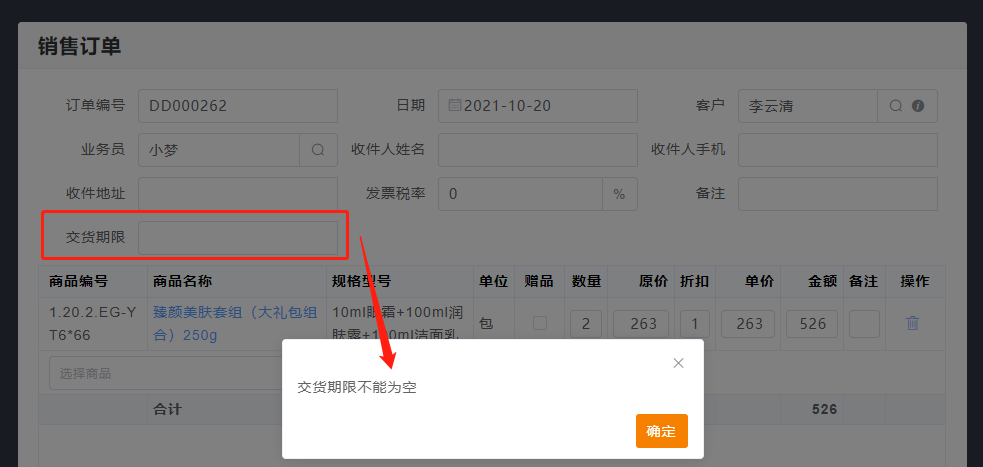Close the alert dialog with the X icon
The width and height of the screenshot is (983, 467).
click(x=678, y=363)
